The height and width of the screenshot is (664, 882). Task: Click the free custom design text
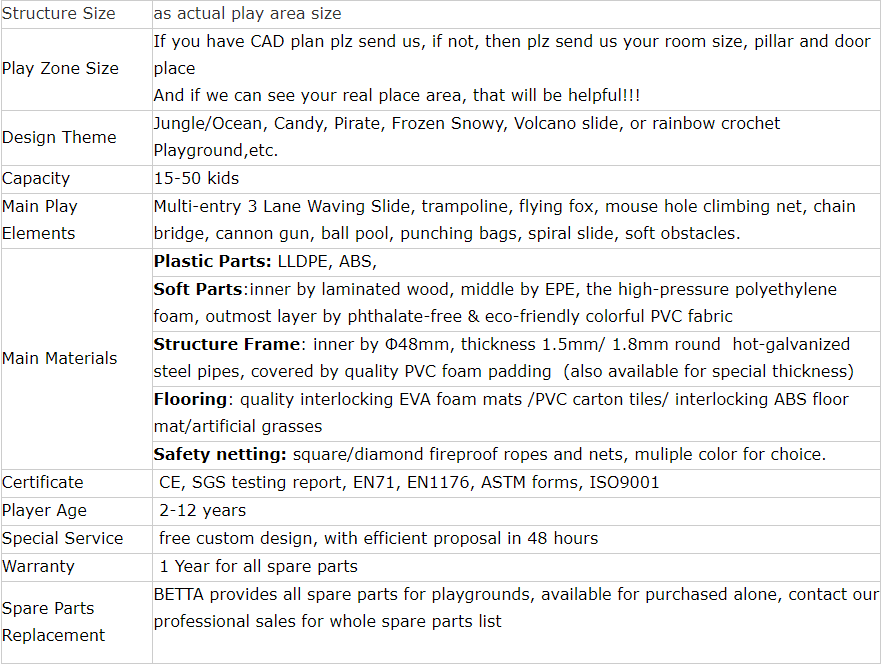tap(238, 539)
